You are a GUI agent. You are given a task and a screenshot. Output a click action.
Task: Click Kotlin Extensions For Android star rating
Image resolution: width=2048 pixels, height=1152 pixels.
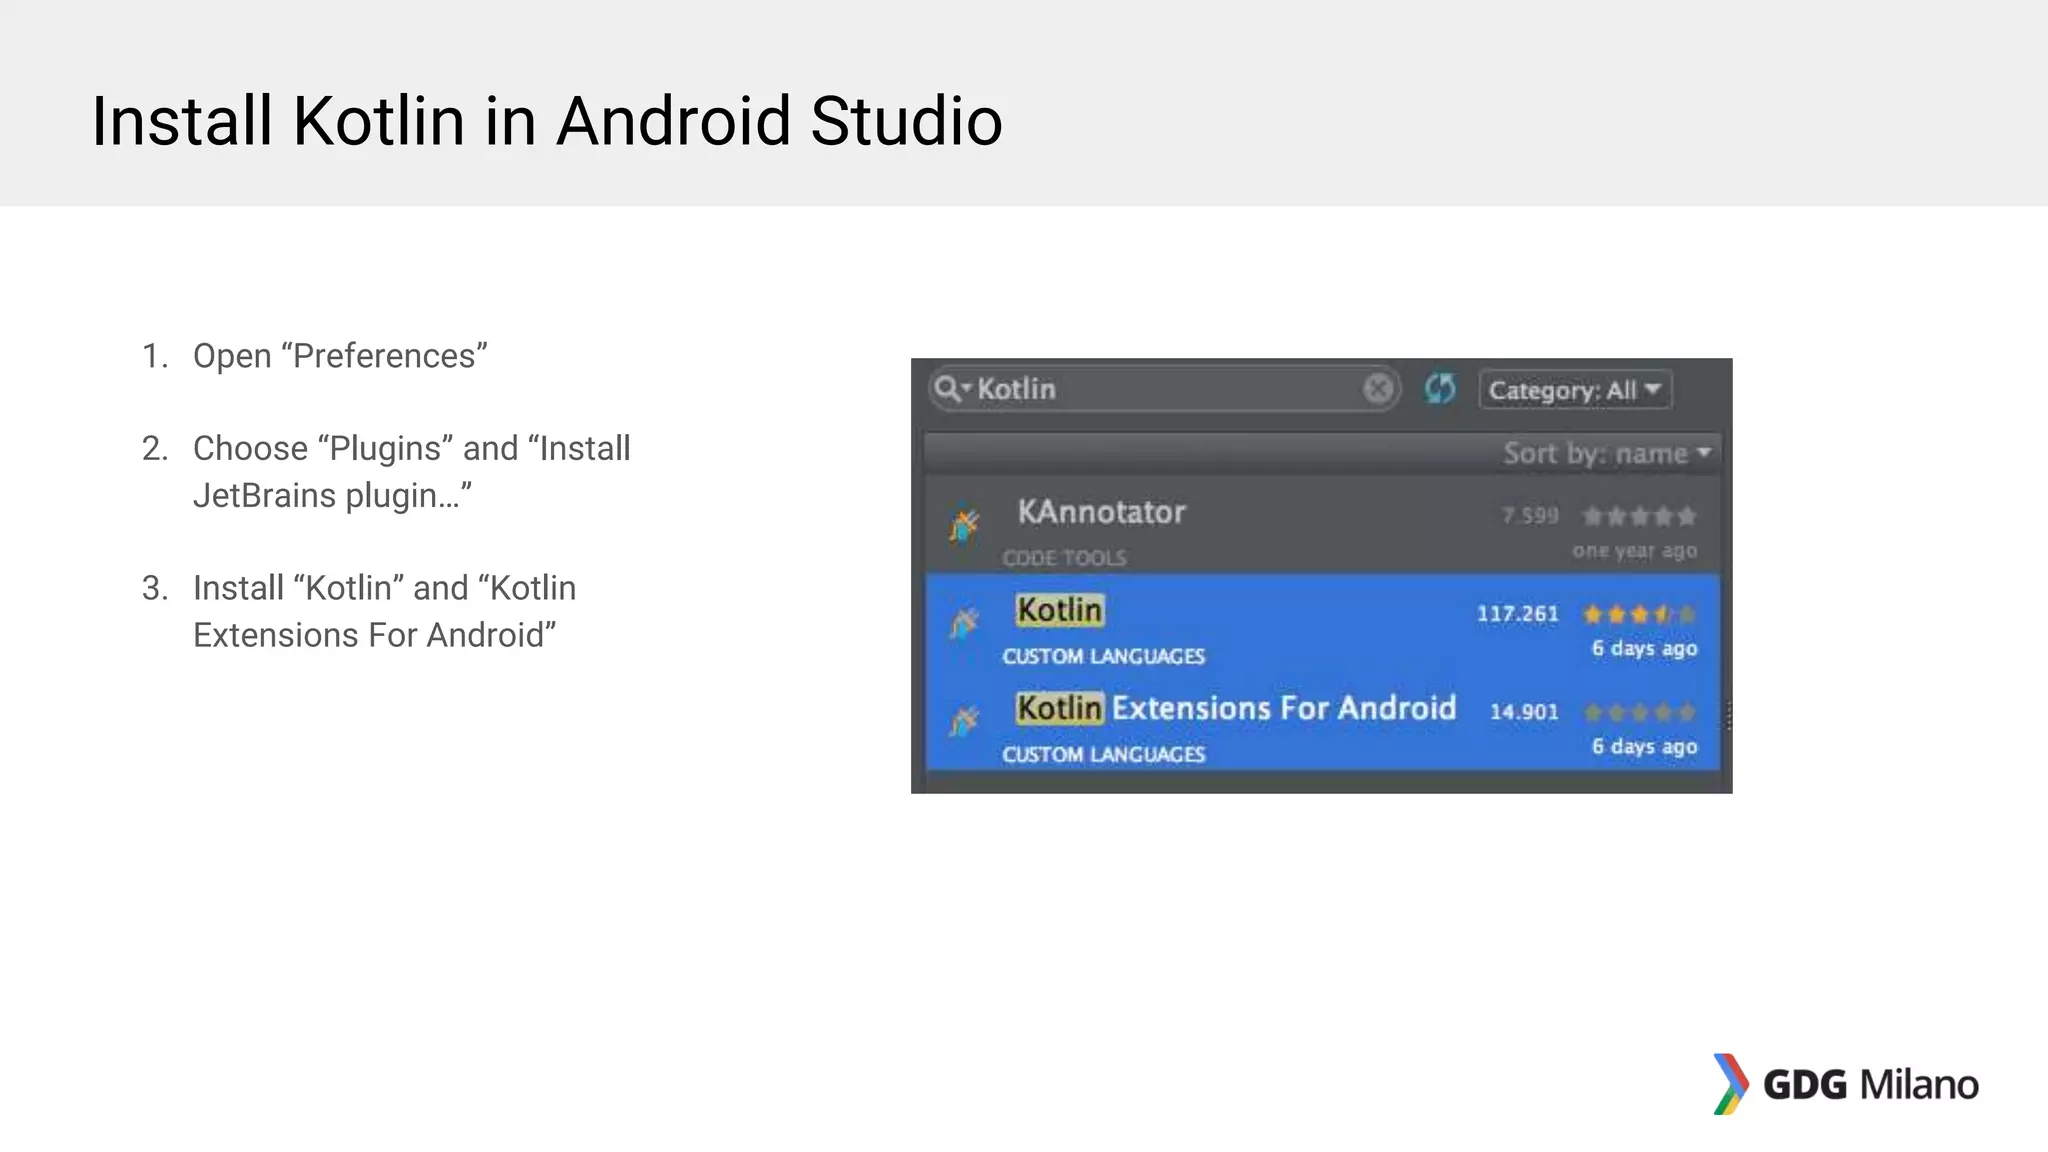[x=1639, y=712]
